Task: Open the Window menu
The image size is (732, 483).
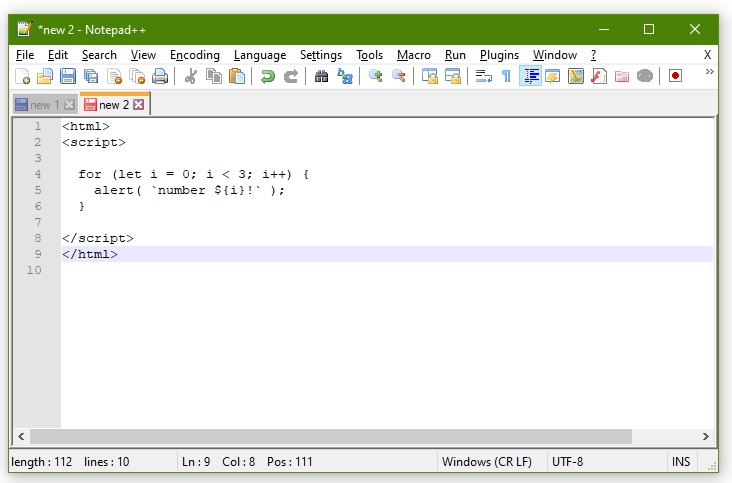Action: click(555, 55)
